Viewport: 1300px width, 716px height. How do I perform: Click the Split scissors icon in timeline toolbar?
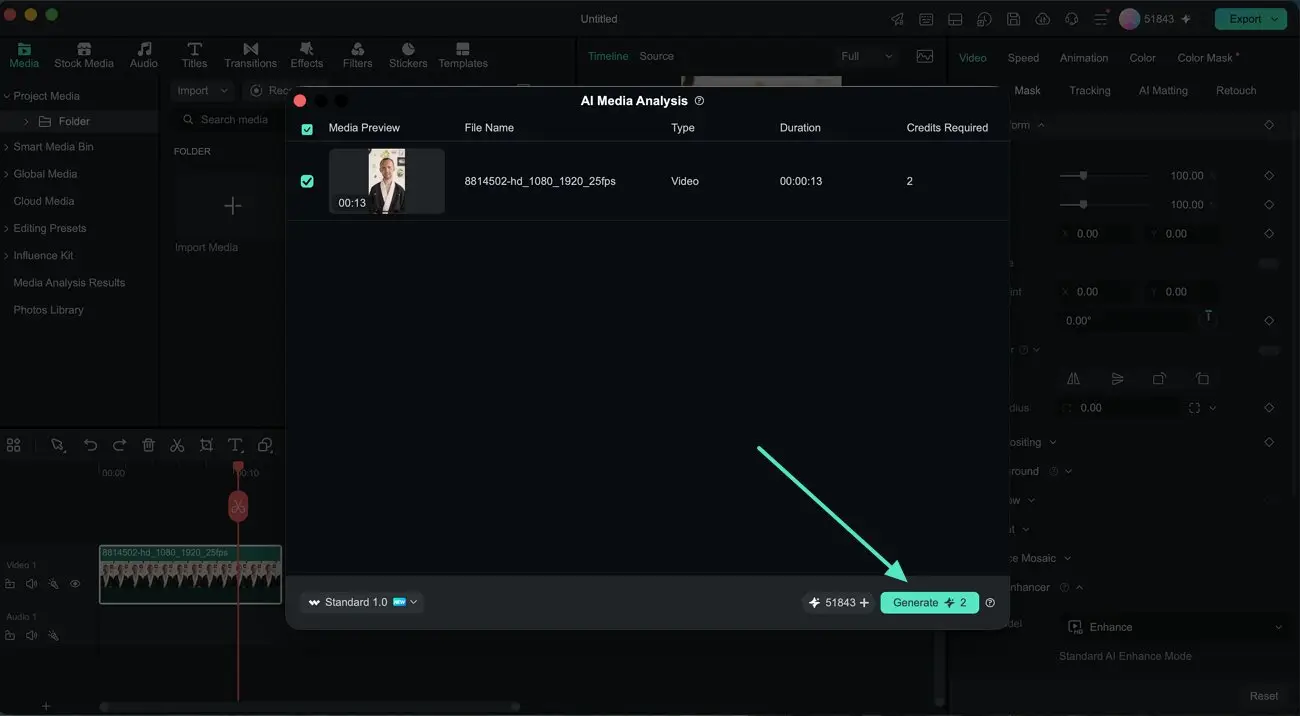click(177, 446)
